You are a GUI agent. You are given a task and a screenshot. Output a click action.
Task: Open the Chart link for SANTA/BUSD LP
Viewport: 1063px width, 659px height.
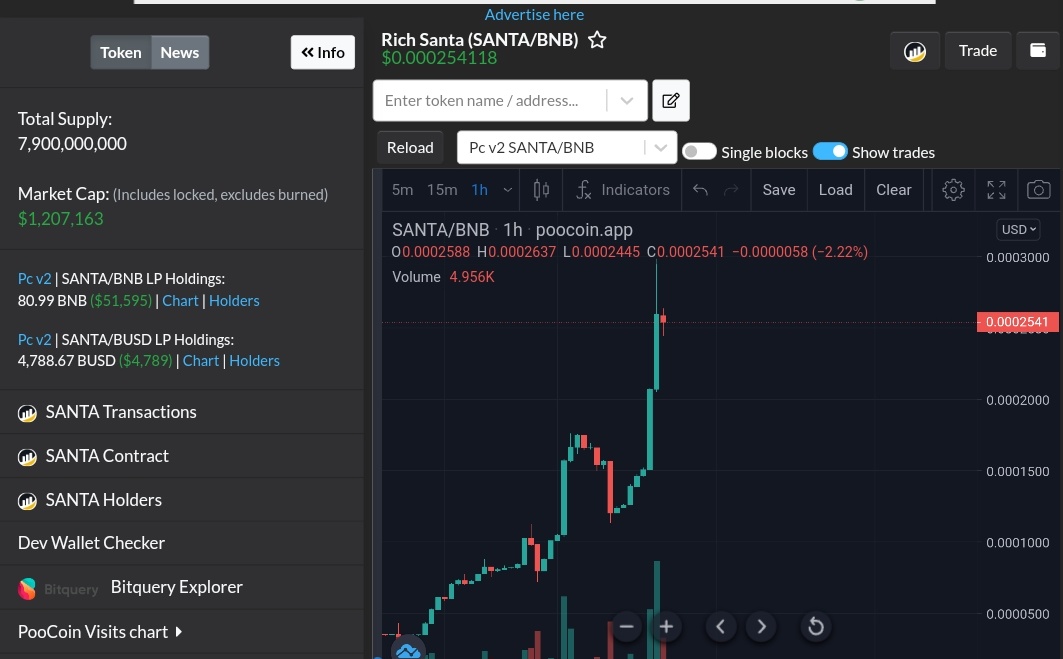(201, 361)
